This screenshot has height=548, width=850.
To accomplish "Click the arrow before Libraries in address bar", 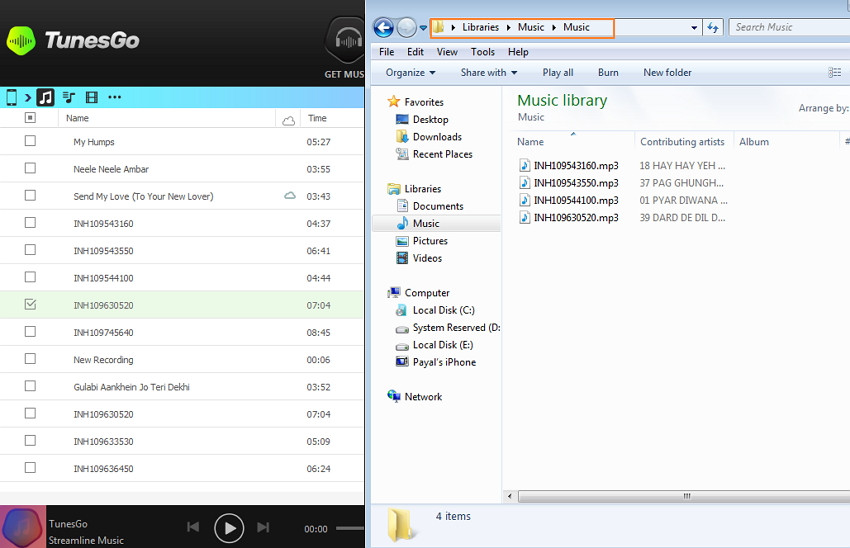I will point(453,28).
